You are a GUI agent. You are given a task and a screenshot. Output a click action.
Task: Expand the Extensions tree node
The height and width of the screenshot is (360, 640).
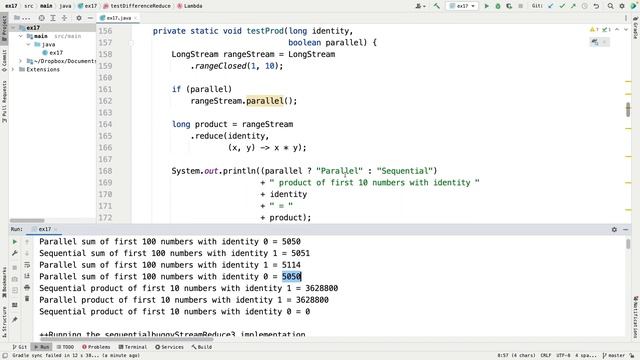tap(13, 69)
